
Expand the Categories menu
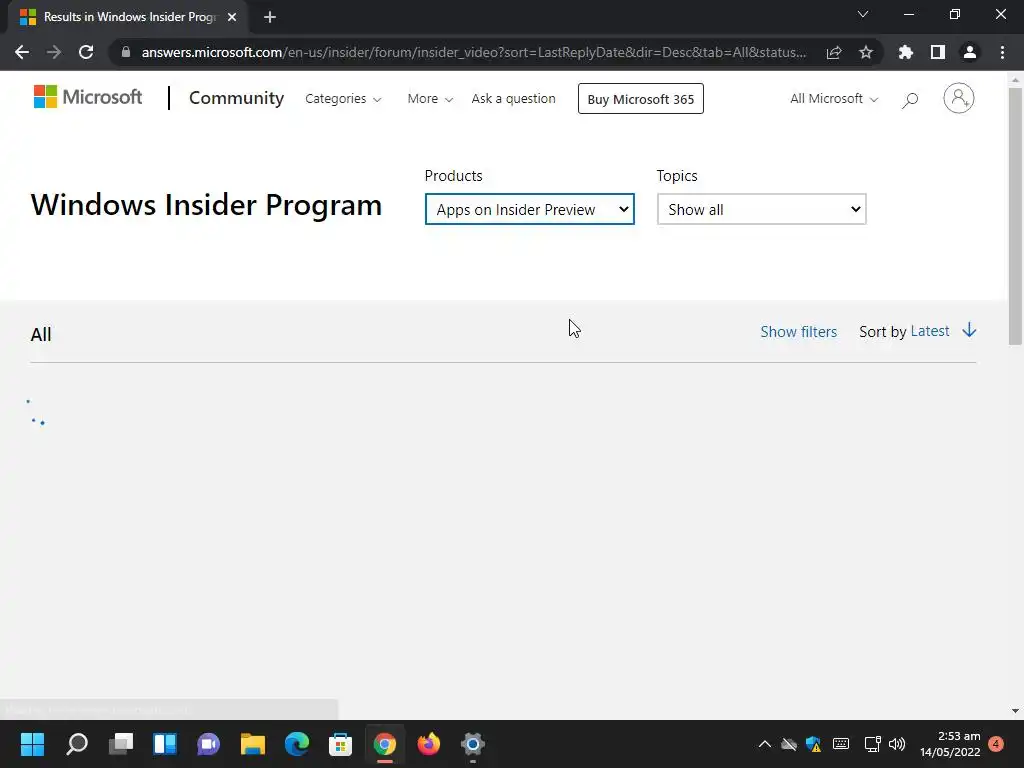(x=343, y=99)
